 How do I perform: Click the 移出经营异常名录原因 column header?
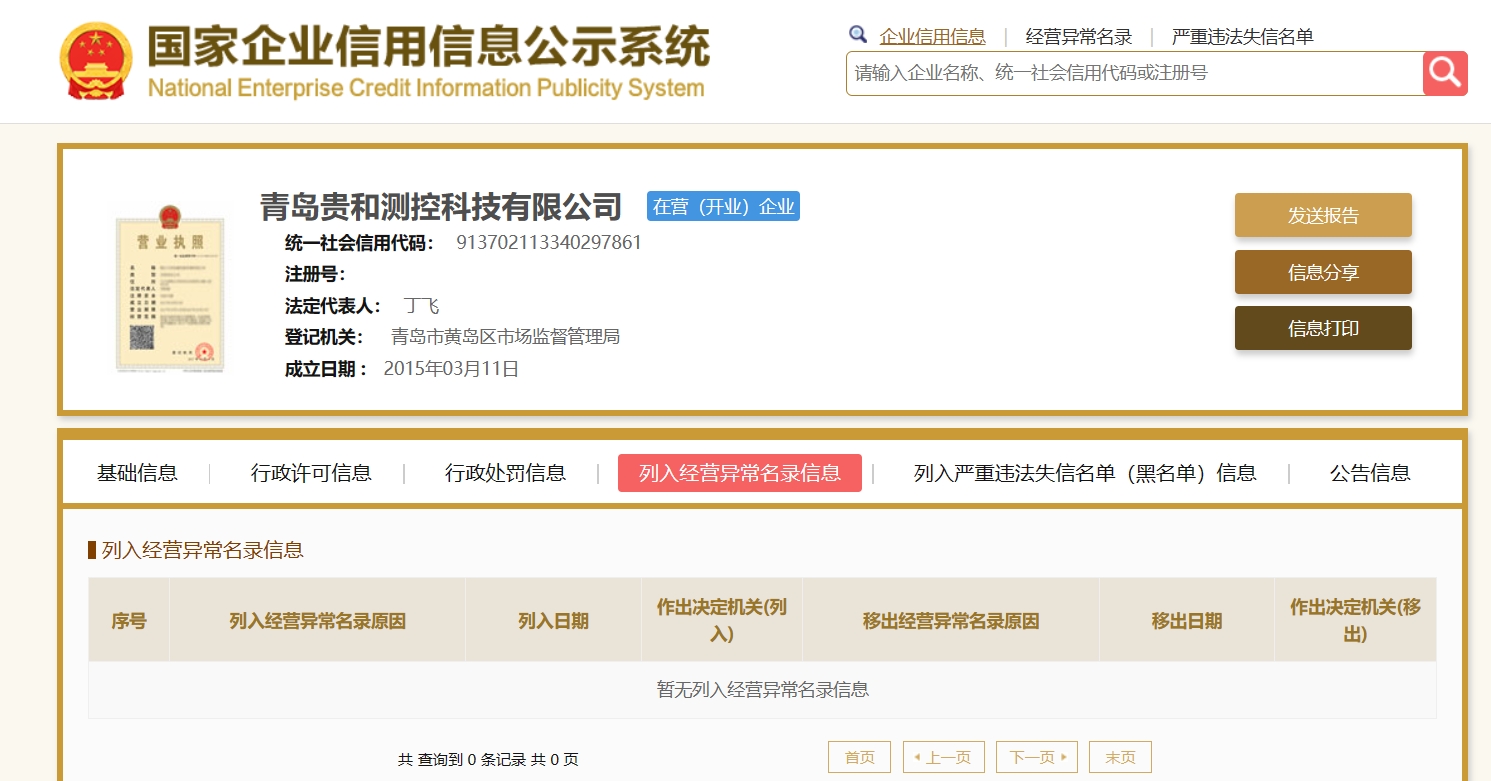(951, 621)
